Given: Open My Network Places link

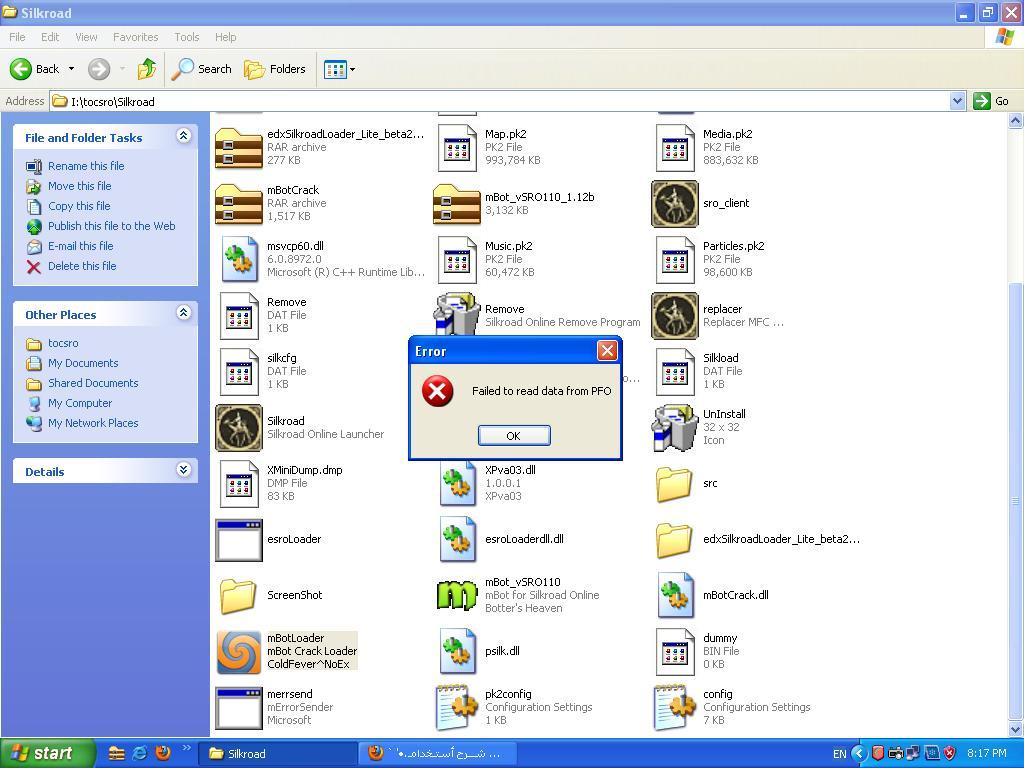Looking at the screenshot, I should [93, 423].
